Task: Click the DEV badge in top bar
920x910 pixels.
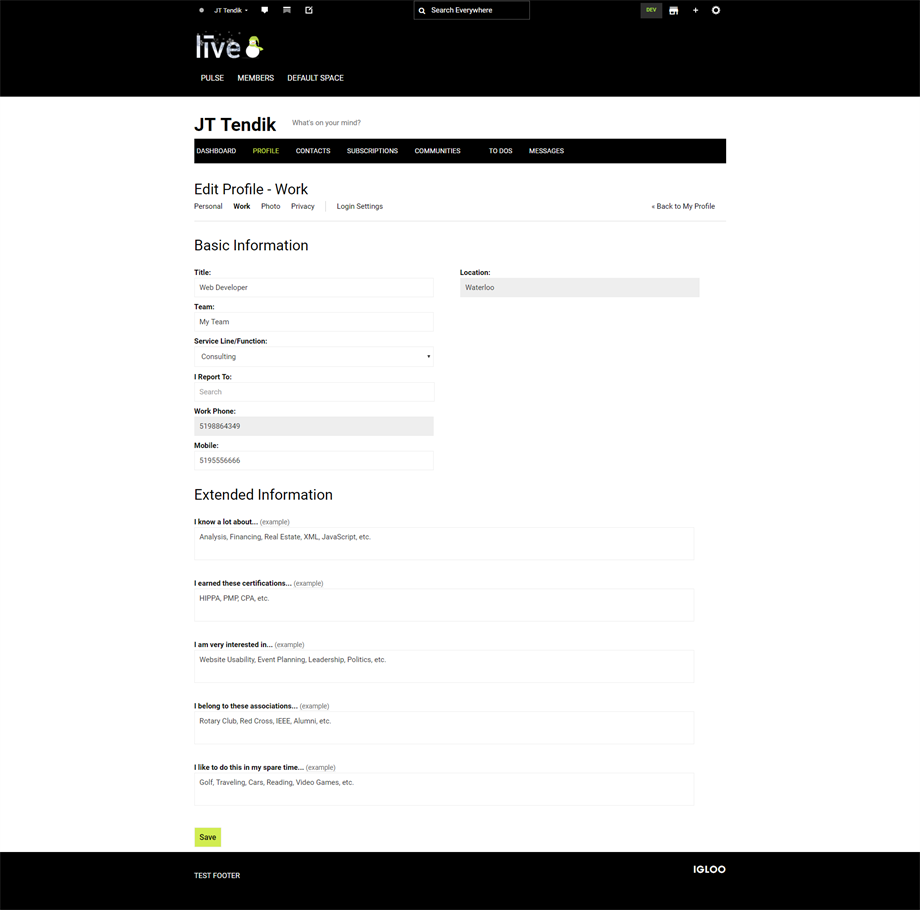Action: click(651, 10)
